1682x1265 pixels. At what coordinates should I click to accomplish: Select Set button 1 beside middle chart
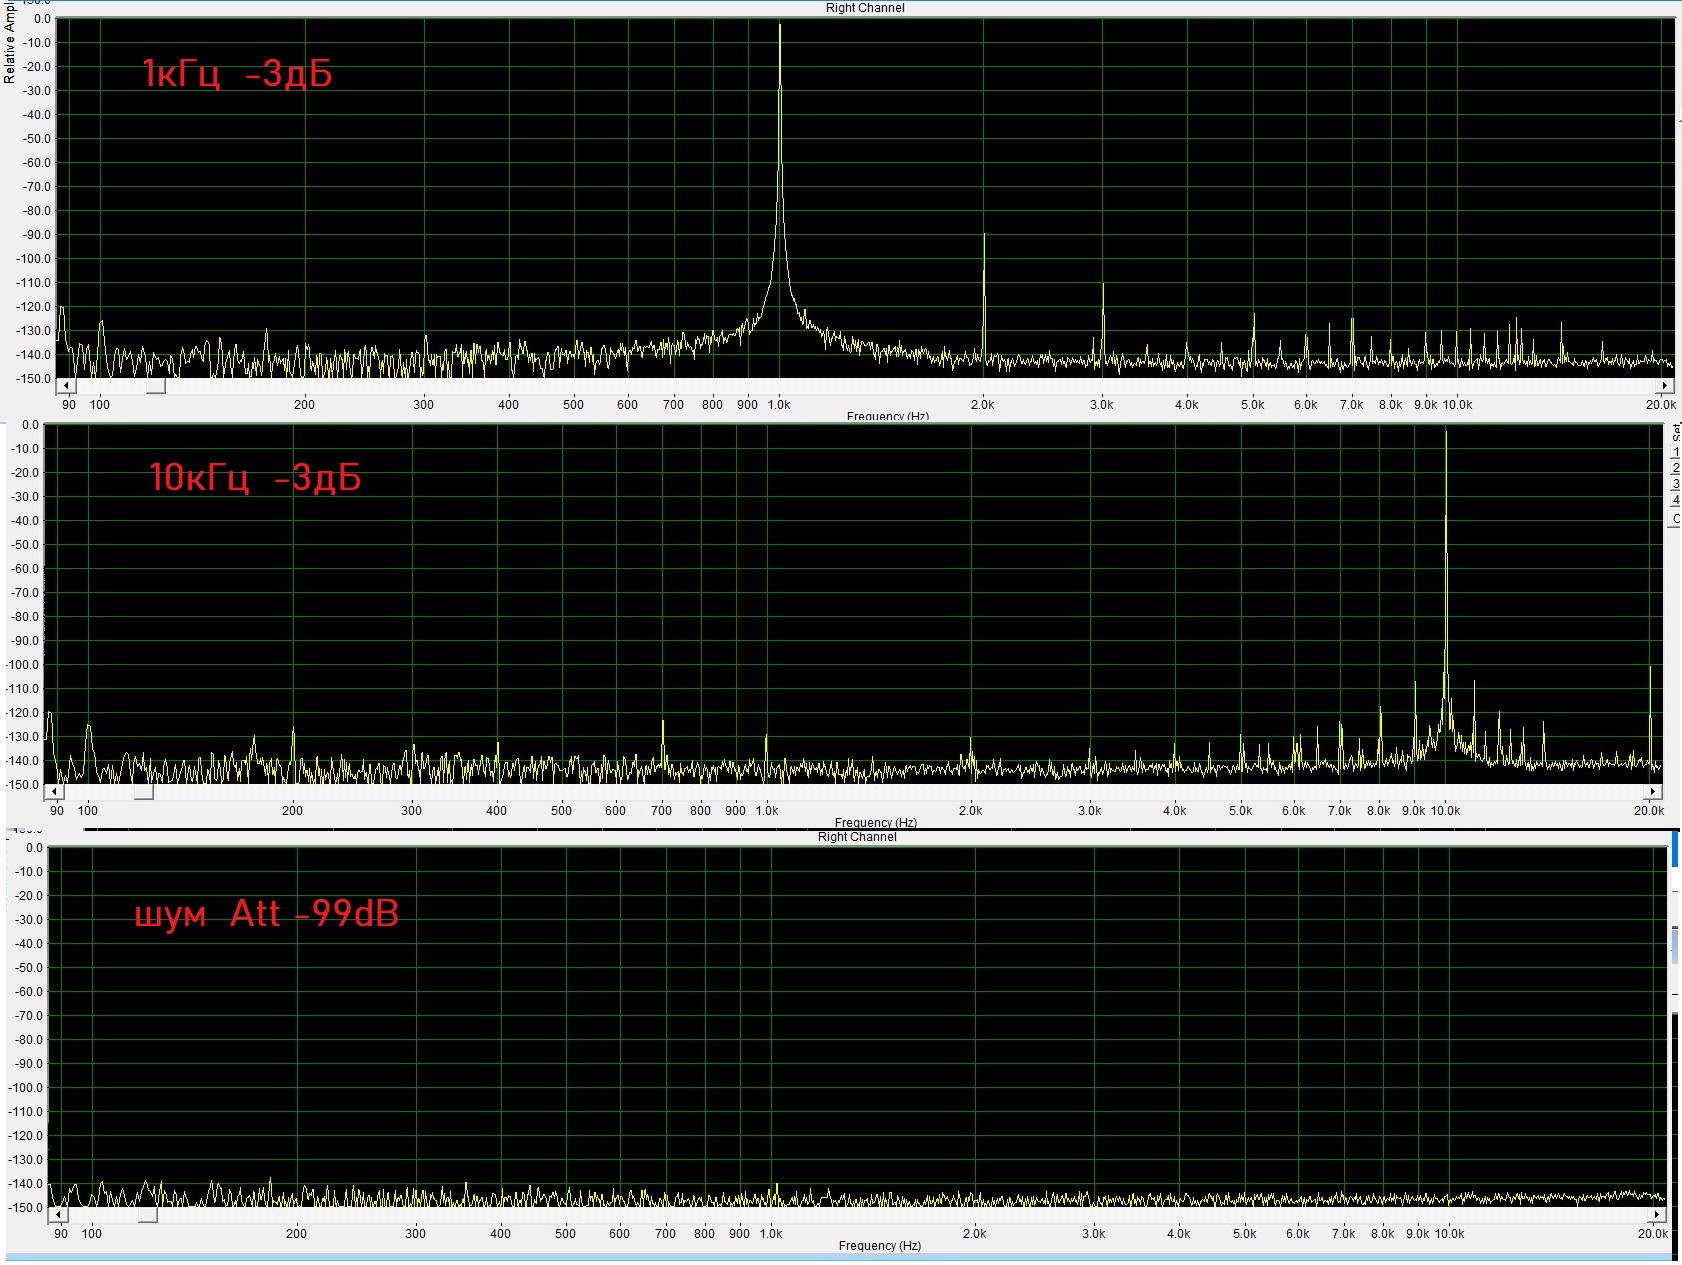click(1675, 452)
